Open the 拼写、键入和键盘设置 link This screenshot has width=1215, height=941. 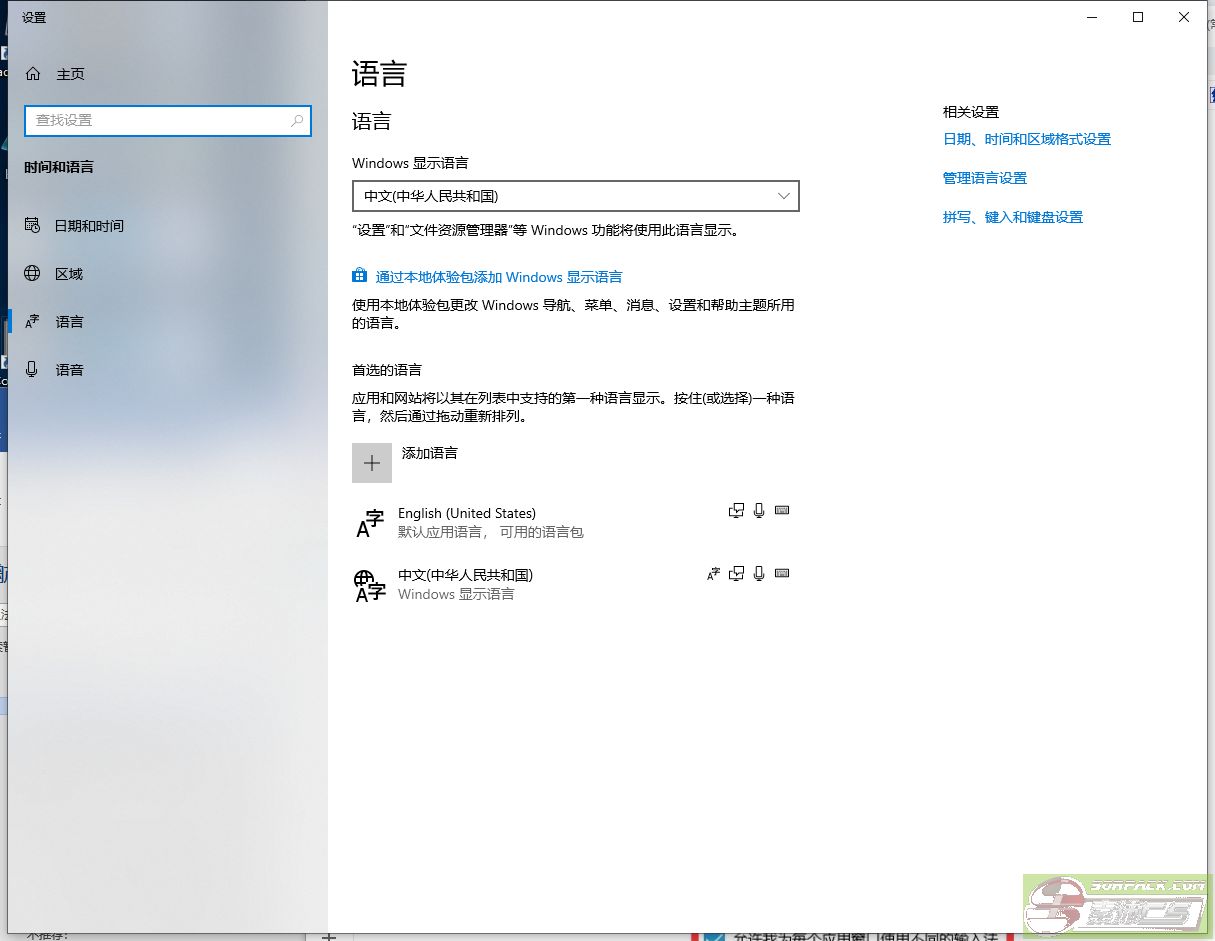click(x=1012, y=217)
